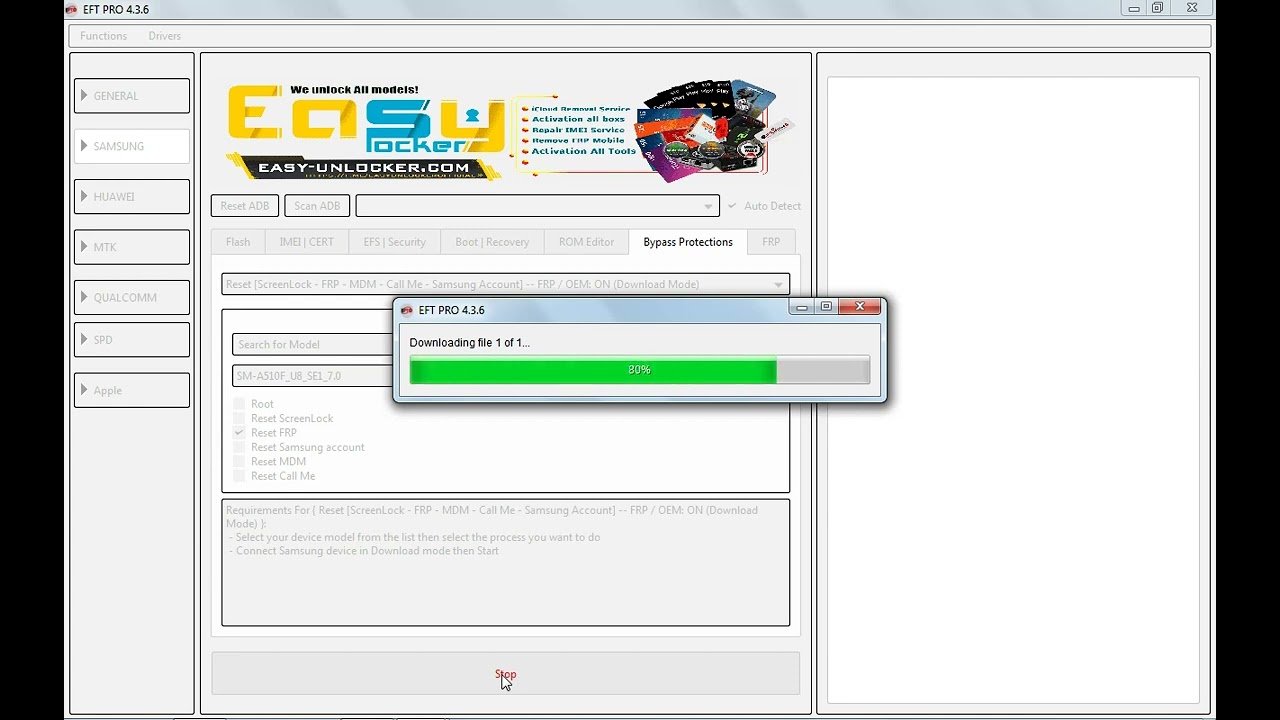1280x720 pixels.
Task: Click the Search for Model field
Action: 313,345
